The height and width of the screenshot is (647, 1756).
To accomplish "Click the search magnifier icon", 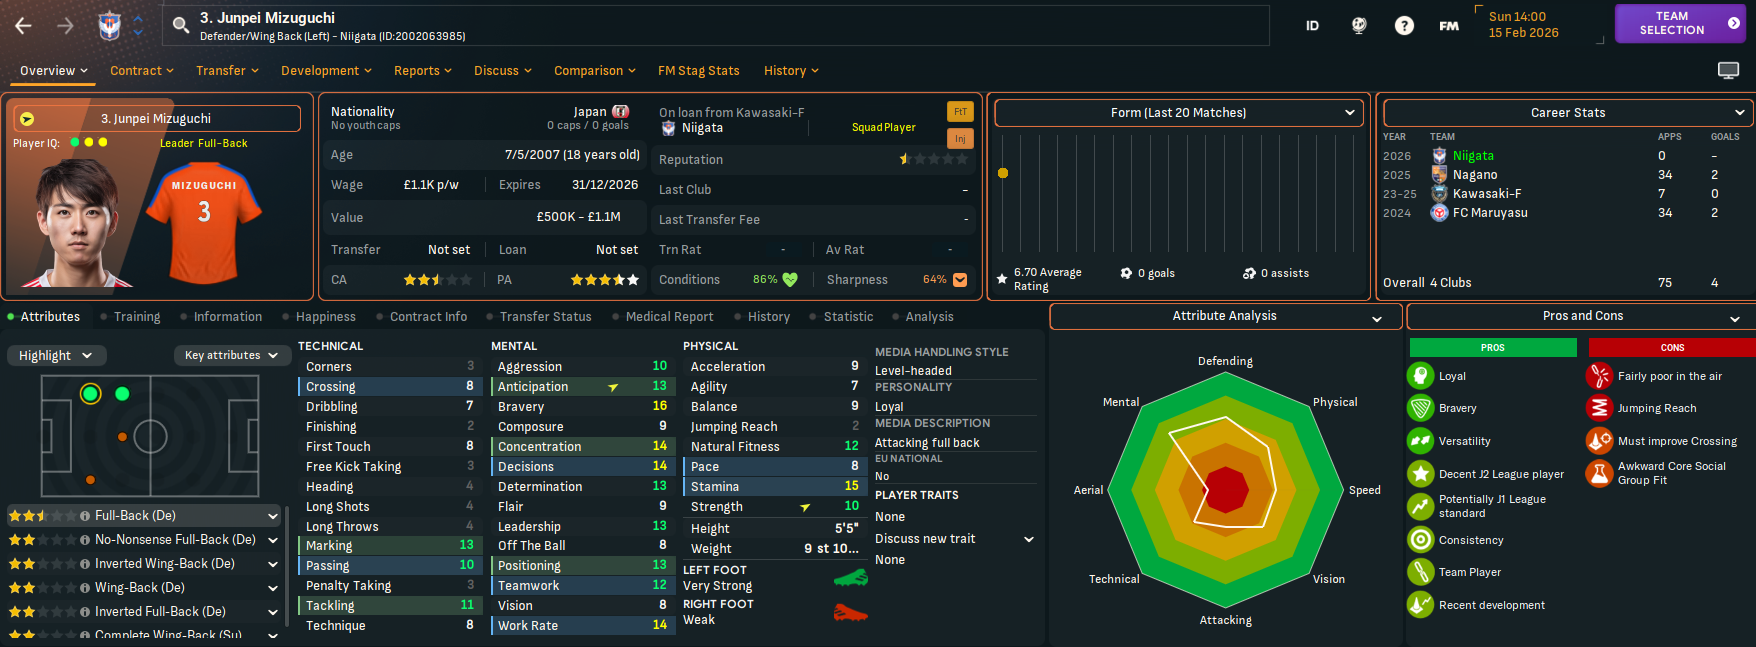I will (x=181, y=25).
